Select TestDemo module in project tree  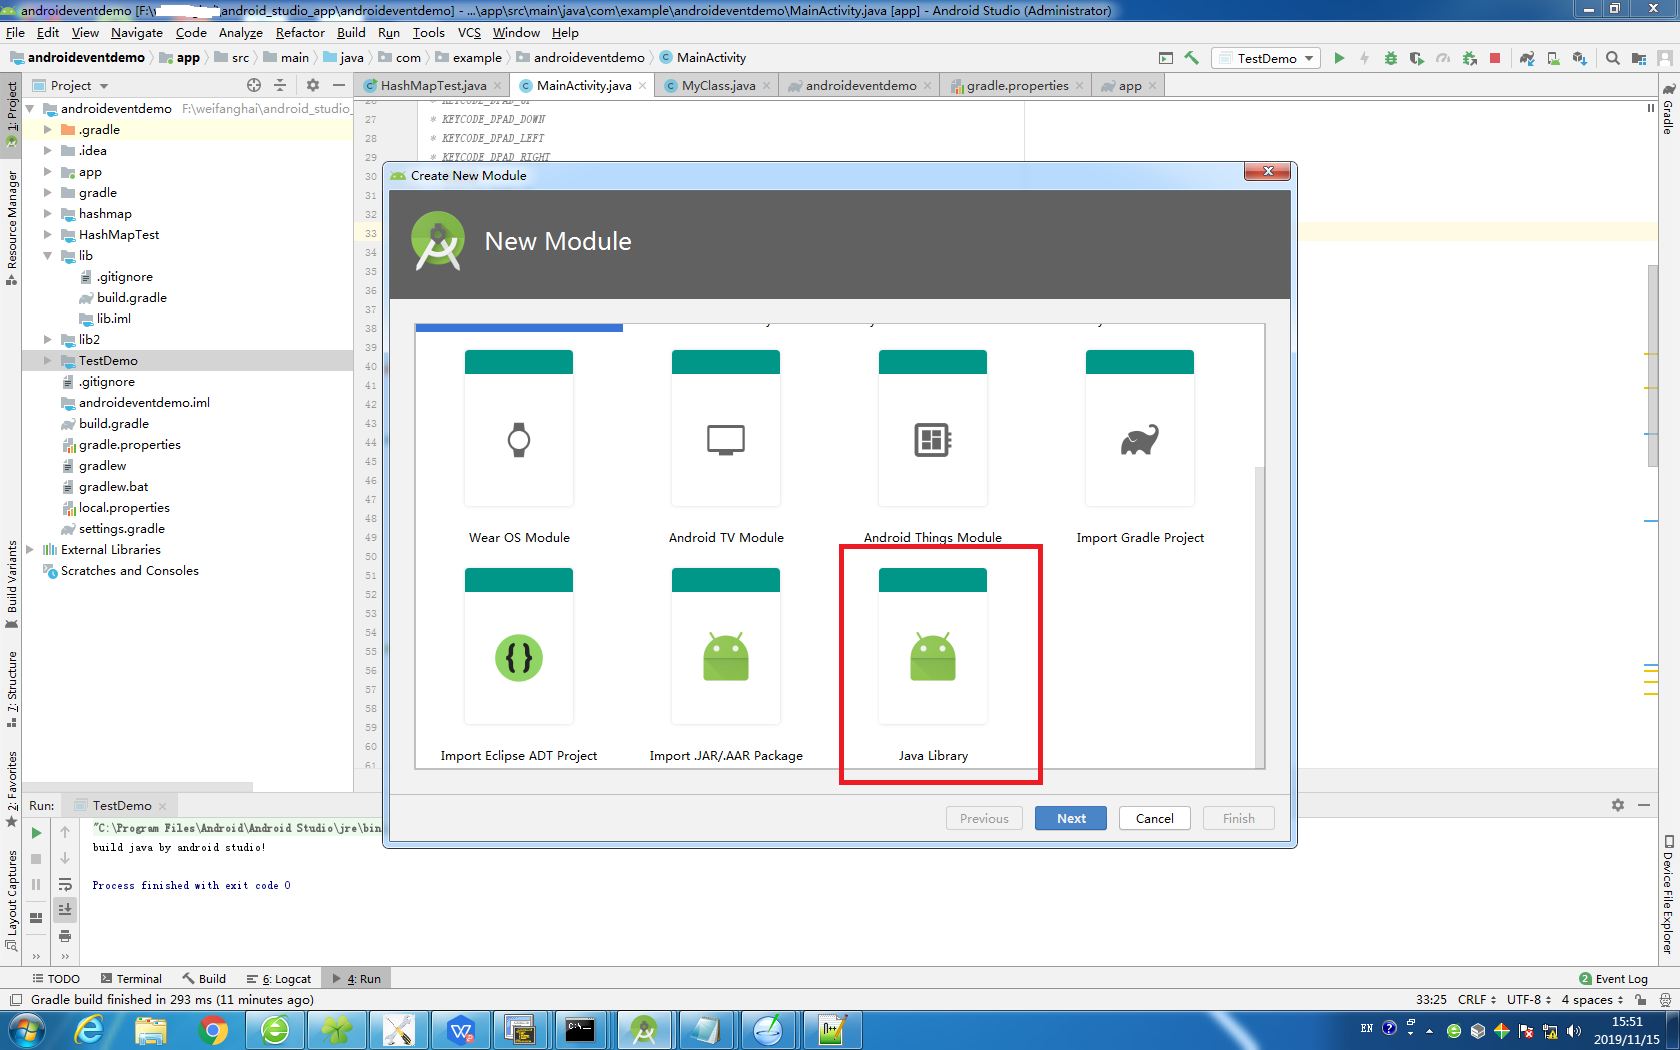click(x=108, y=360)
